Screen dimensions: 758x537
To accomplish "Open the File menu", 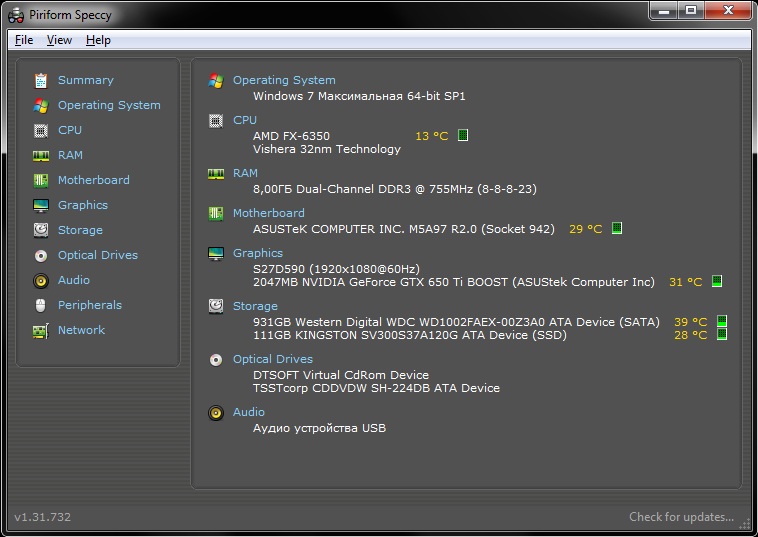I will tap(24, 40).
